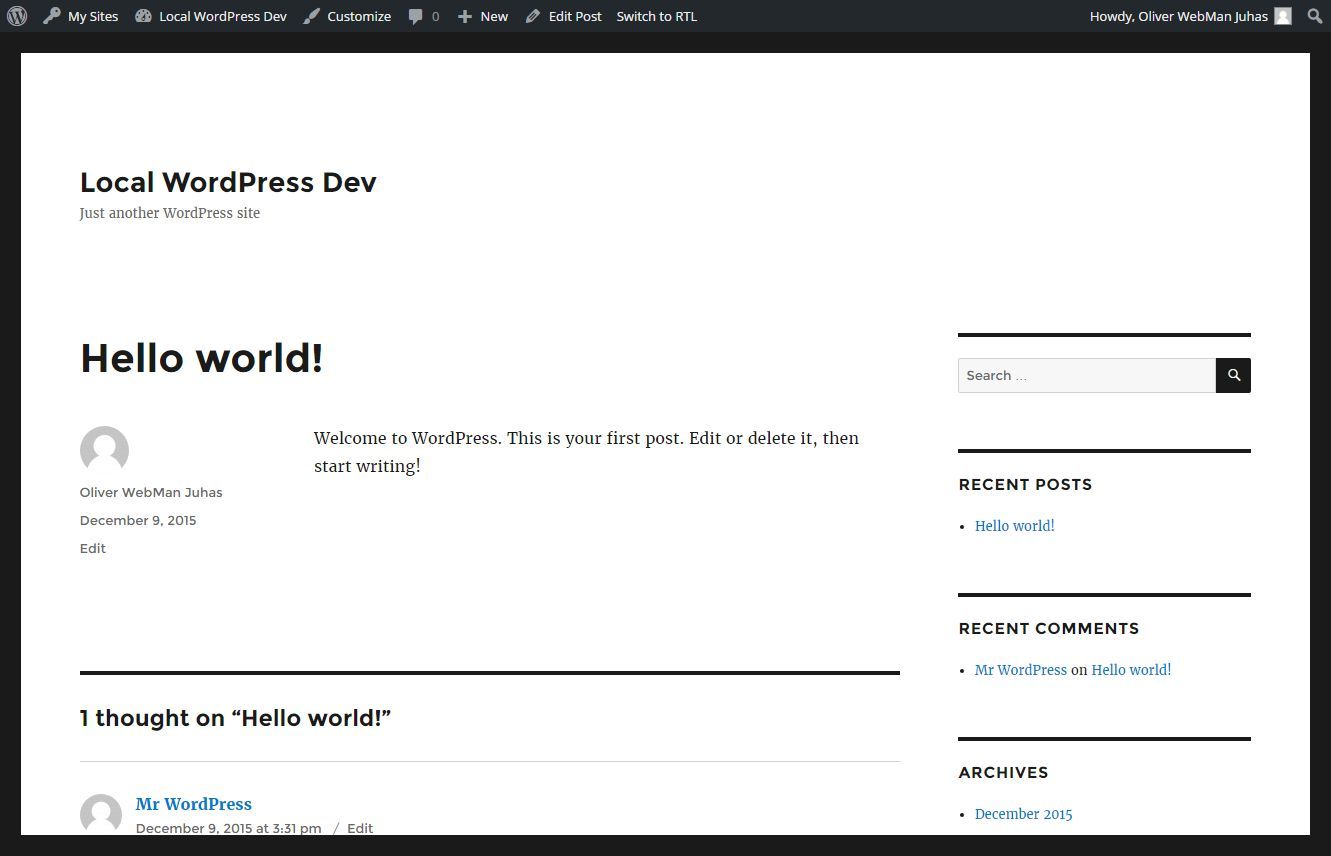
Task: Focus the sidebar Search field
Action: coord(1087,375)
